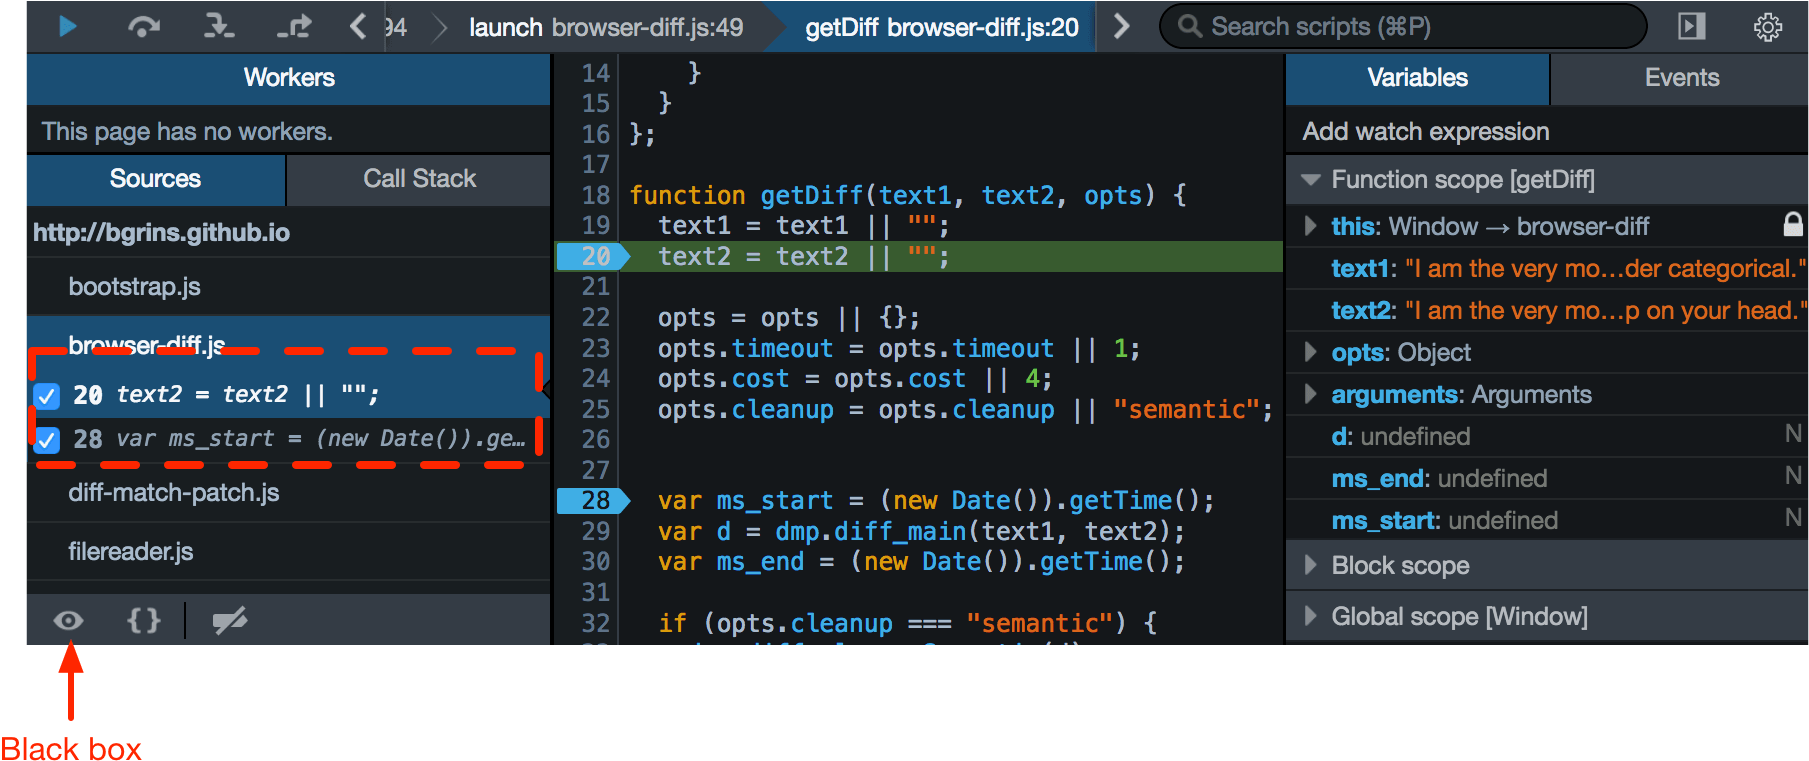Click the pretty print braces icon
1809x761 pixels.
(143, 621)
